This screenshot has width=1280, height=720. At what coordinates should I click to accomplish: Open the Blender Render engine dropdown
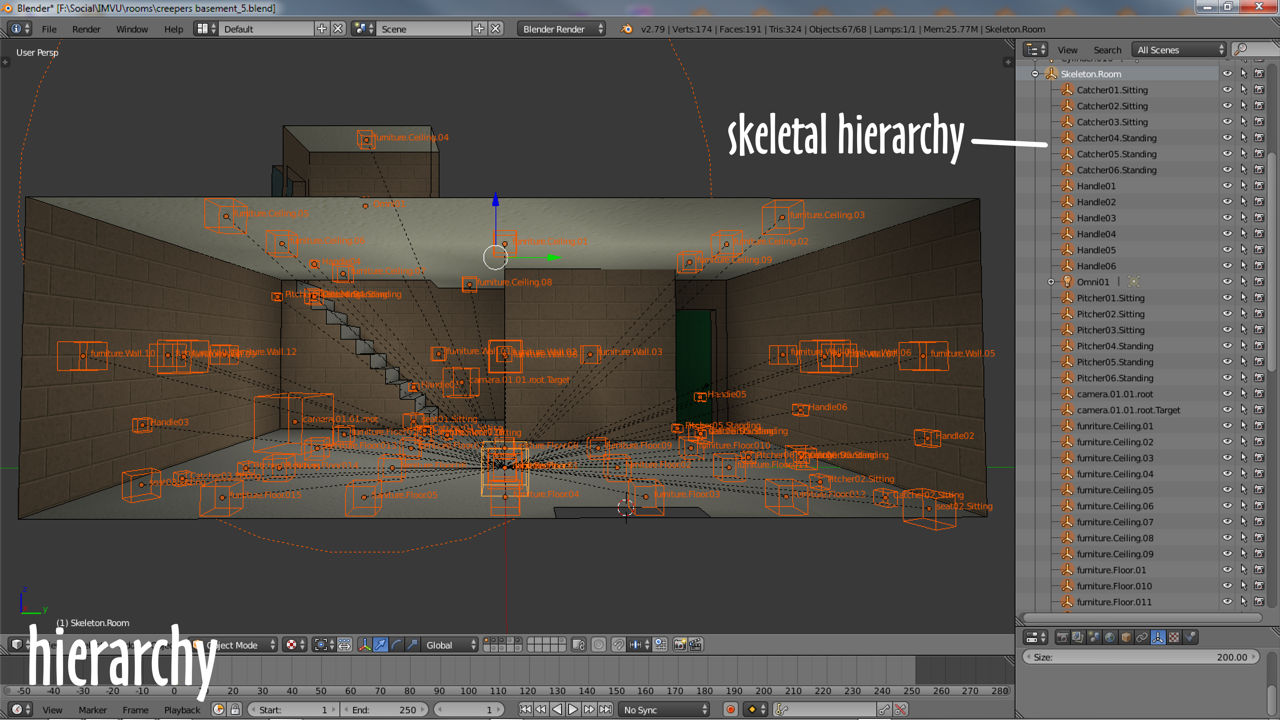click(x=562, y=29)
